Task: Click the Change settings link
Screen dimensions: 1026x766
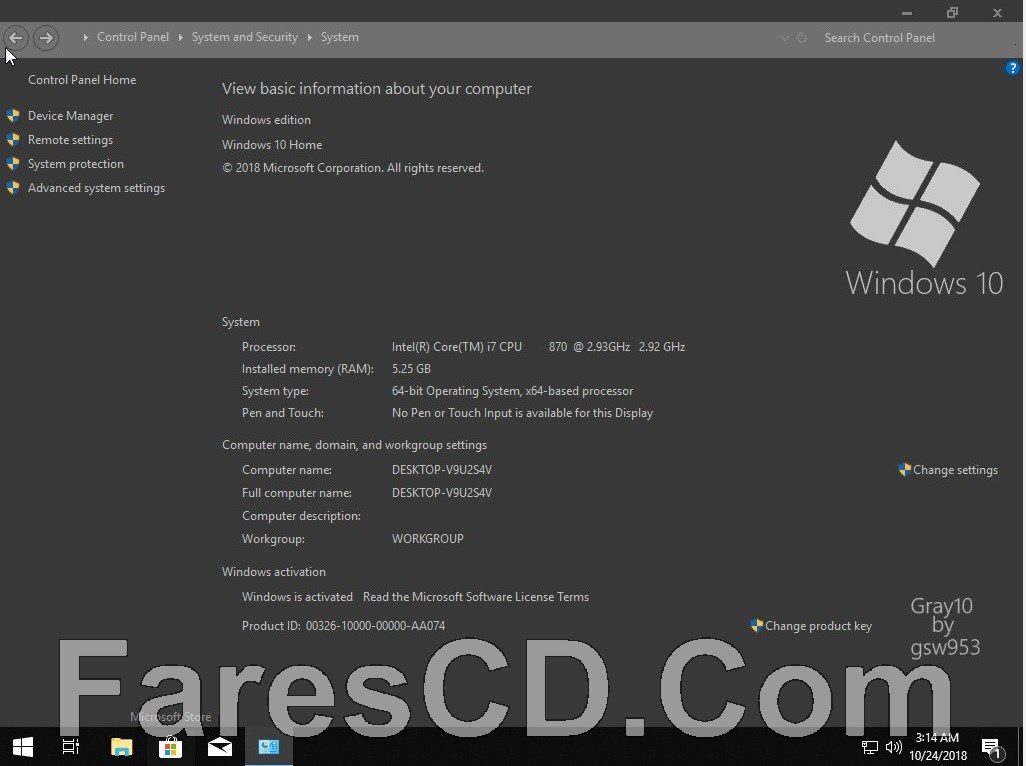Action: tap(955, 470)
